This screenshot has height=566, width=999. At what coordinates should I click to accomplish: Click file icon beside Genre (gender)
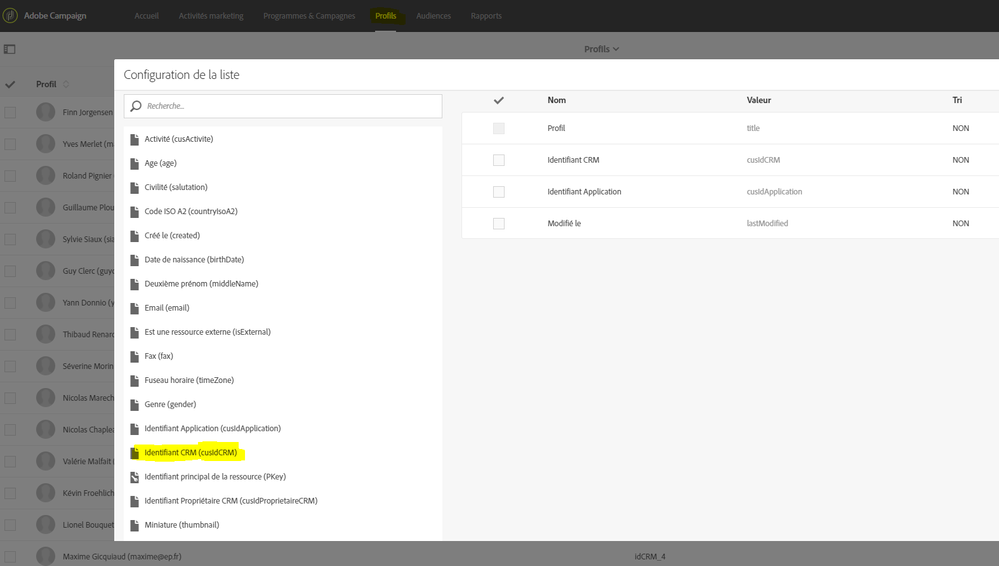tap(135, 404)
